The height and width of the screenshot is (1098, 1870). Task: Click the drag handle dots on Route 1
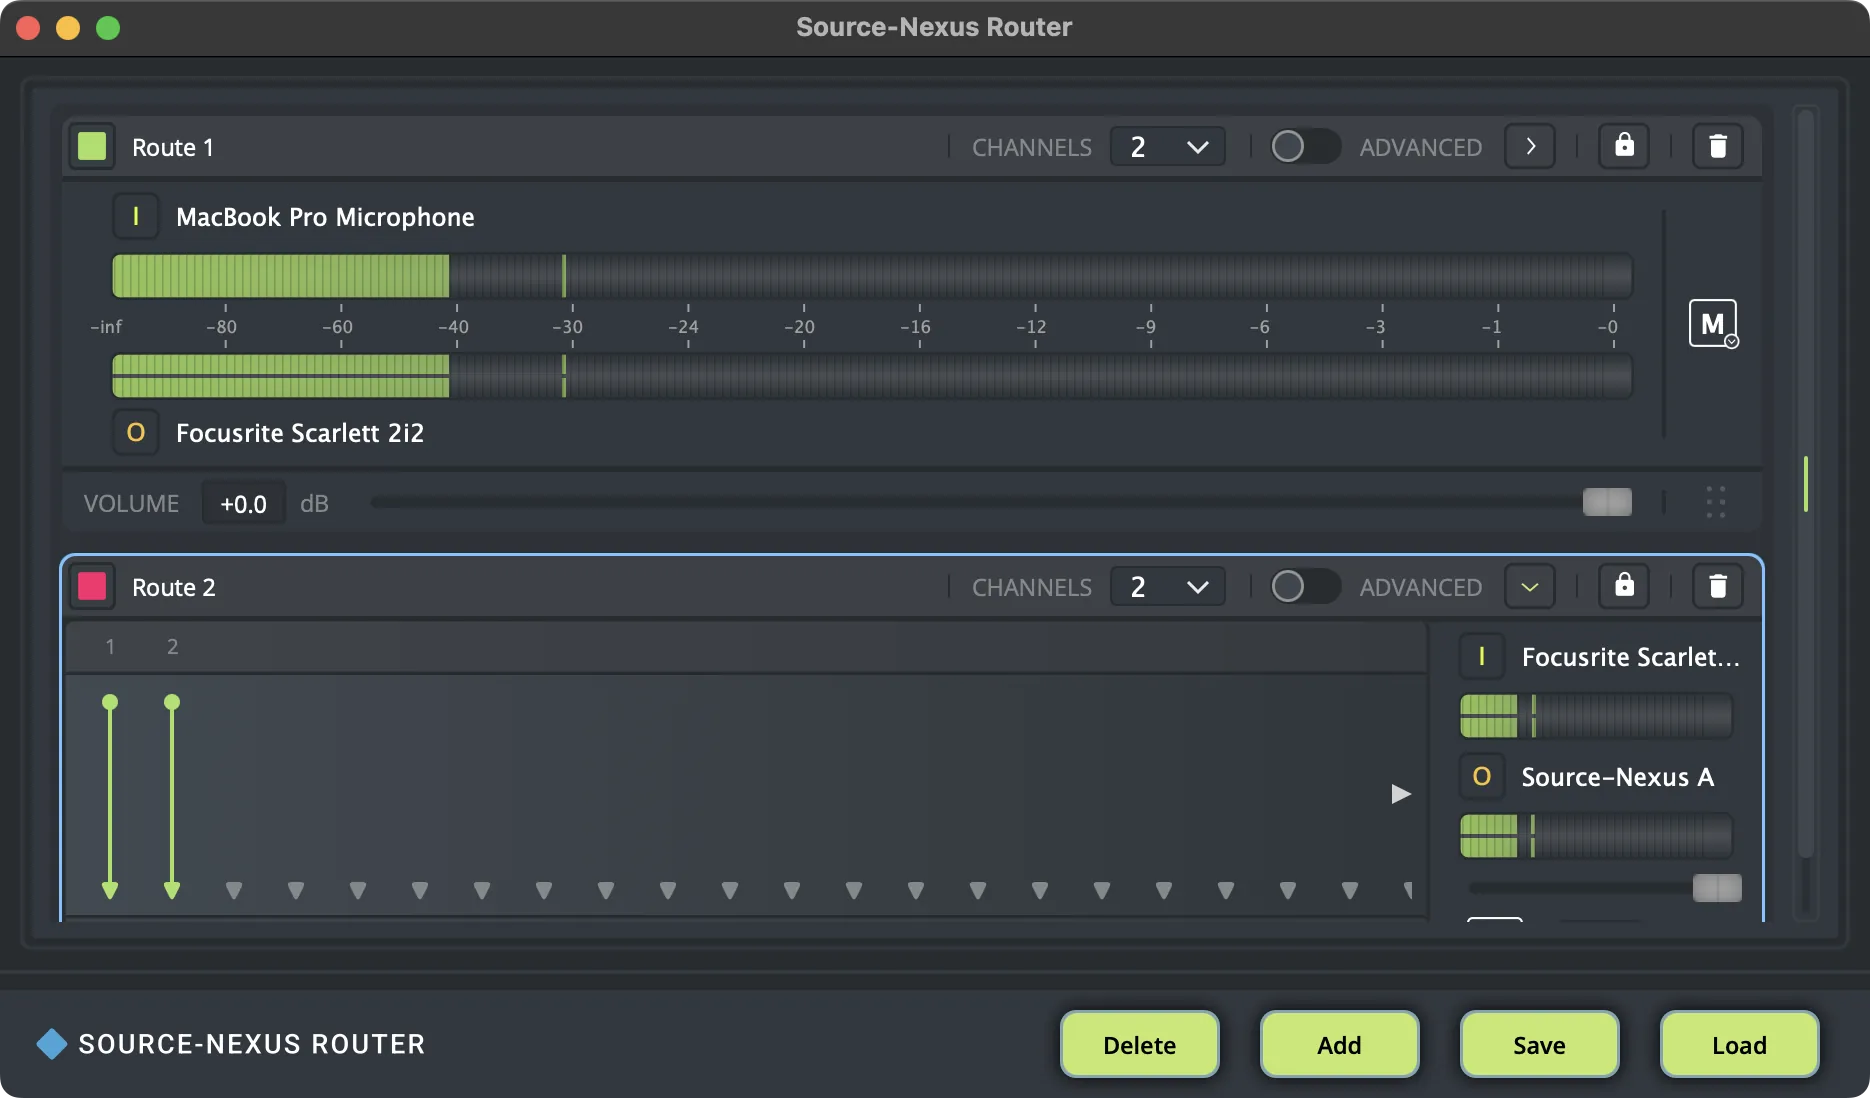[1716, 502]
